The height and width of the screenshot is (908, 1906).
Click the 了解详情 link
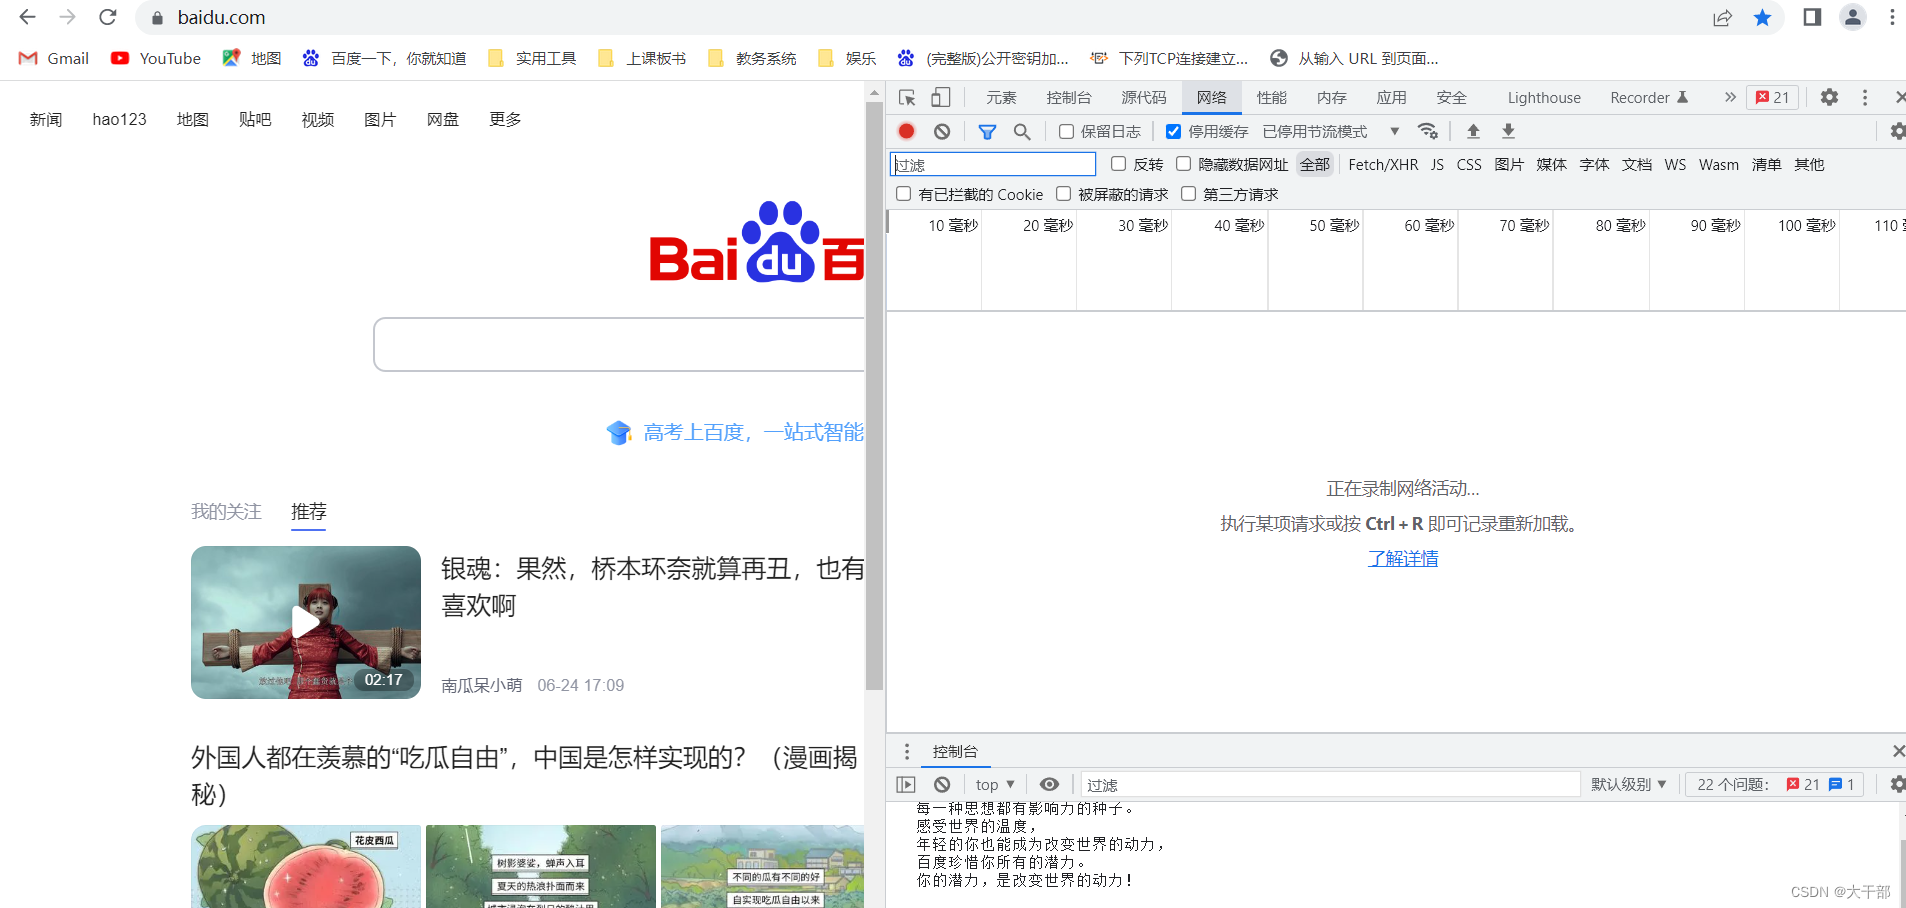tap(1403, 559)
